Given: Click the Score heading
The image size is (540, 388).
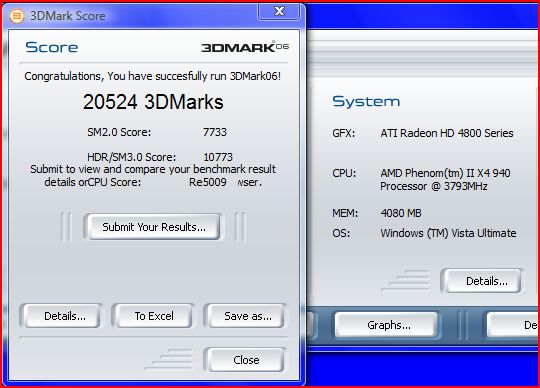Looking at the screenshot, I should coord(52,47).
